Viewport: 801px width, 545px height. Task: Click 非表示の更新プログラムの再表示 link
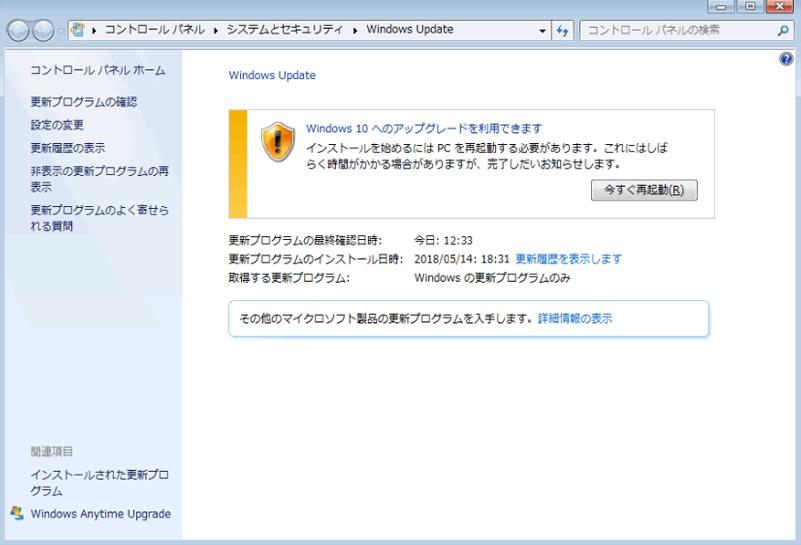tap(100, 179)
